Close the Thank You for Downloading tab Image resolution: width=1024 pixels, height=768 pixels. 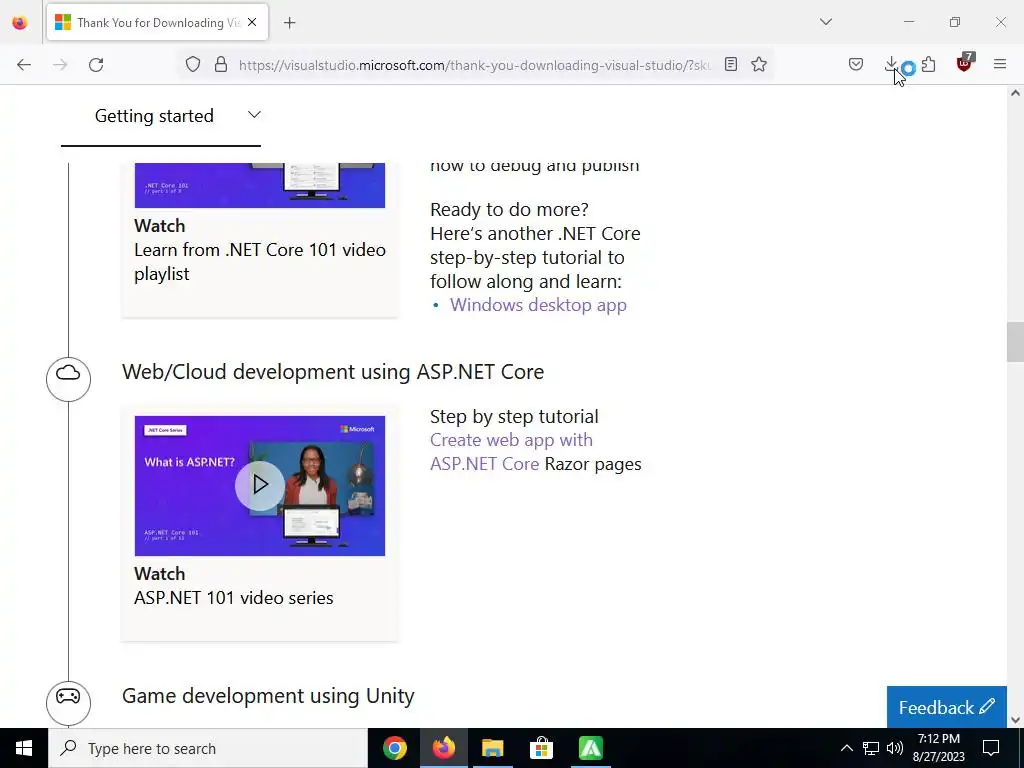[x=252, y=22]
